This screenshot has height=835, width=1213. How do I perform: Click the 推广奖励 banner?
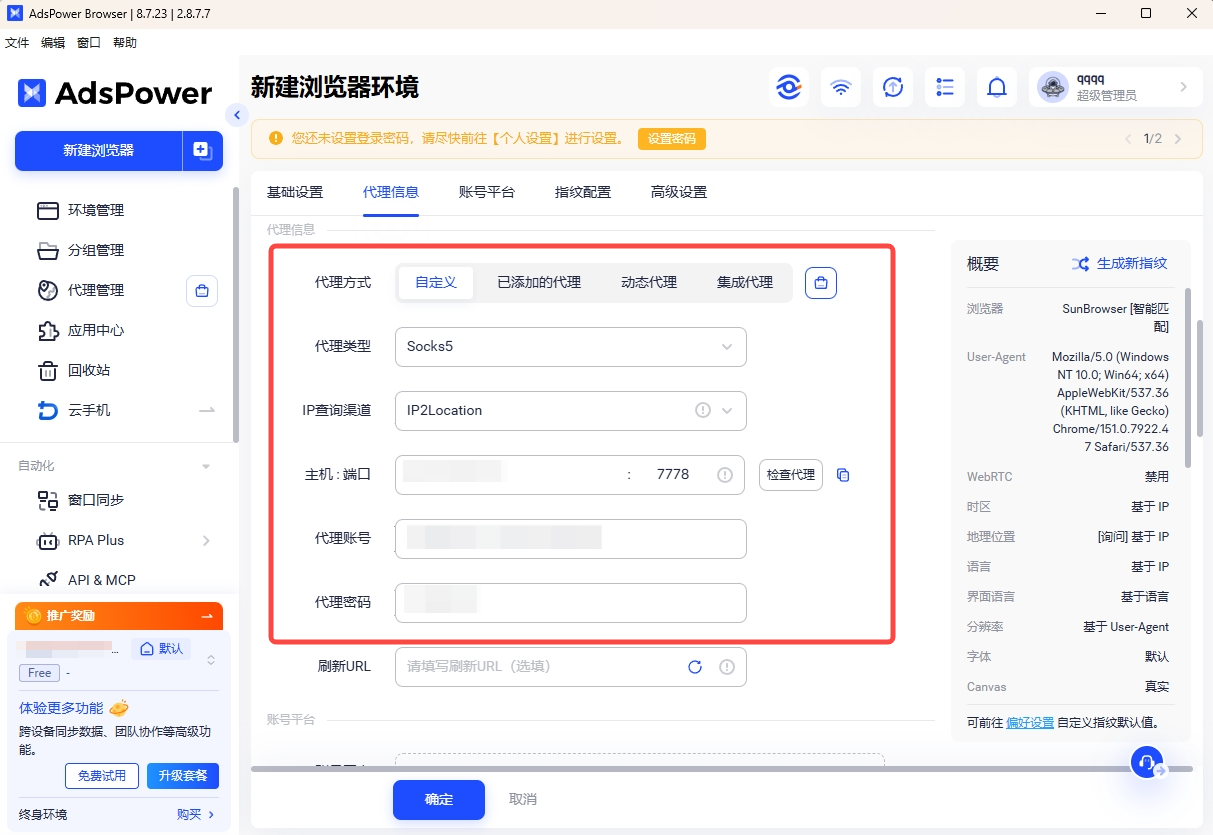pos(119,616)
